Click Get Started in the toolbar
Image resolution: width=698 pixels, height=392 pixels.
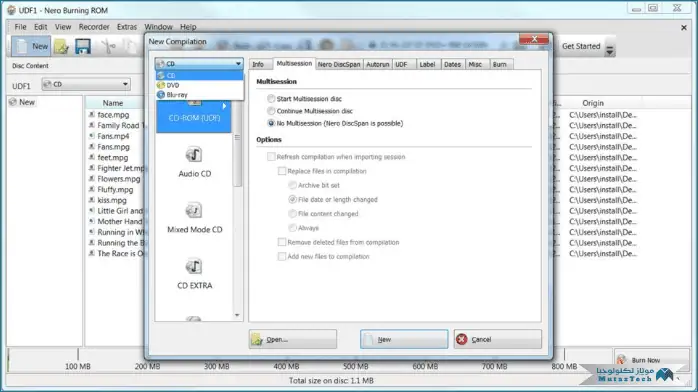coord(581,46)
